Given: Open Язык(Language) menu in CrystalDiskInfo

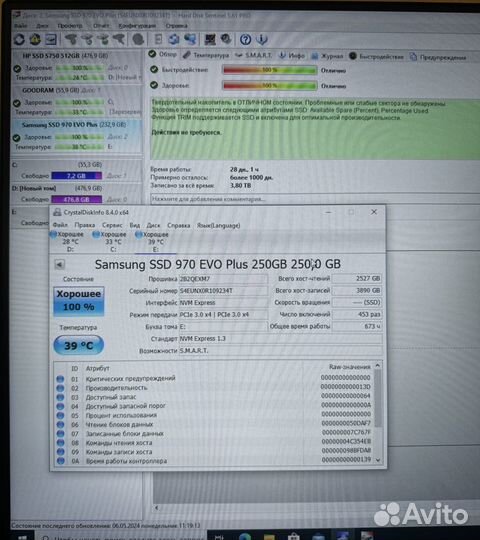Looking at the screenshot, I should [219, 226].
